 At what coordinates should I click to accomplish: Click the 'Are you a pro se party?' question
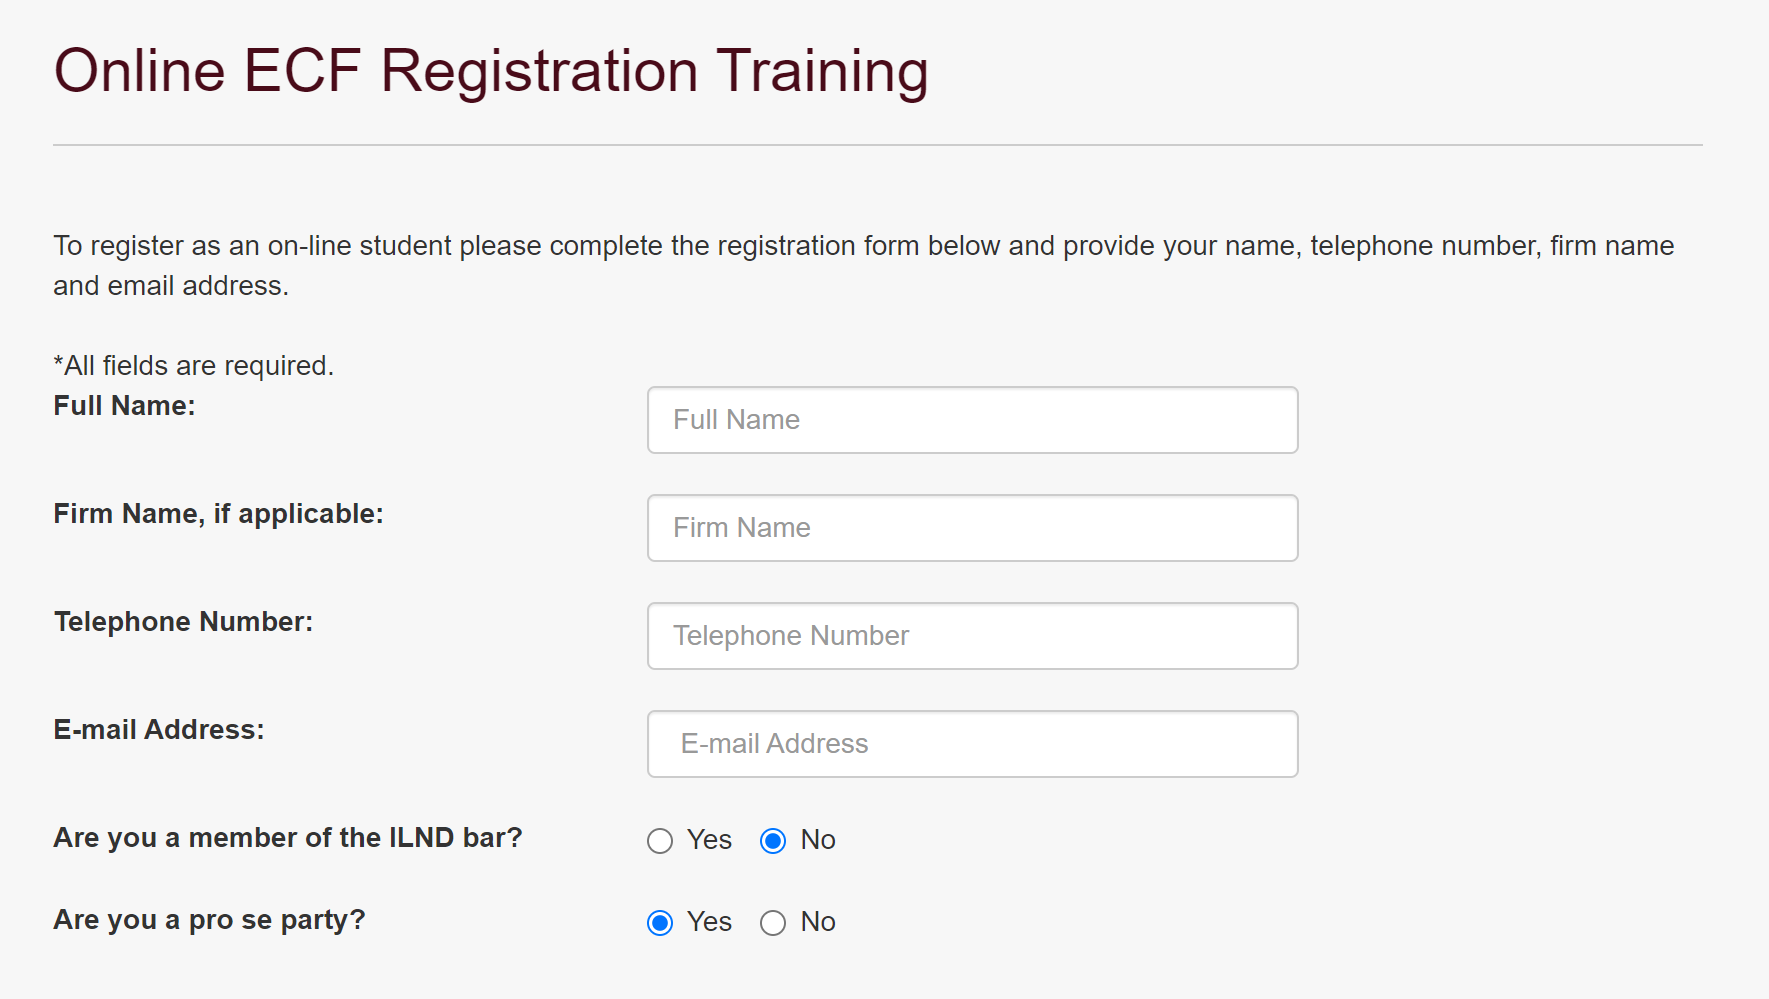pyautogui.click(x=209, y=920)
